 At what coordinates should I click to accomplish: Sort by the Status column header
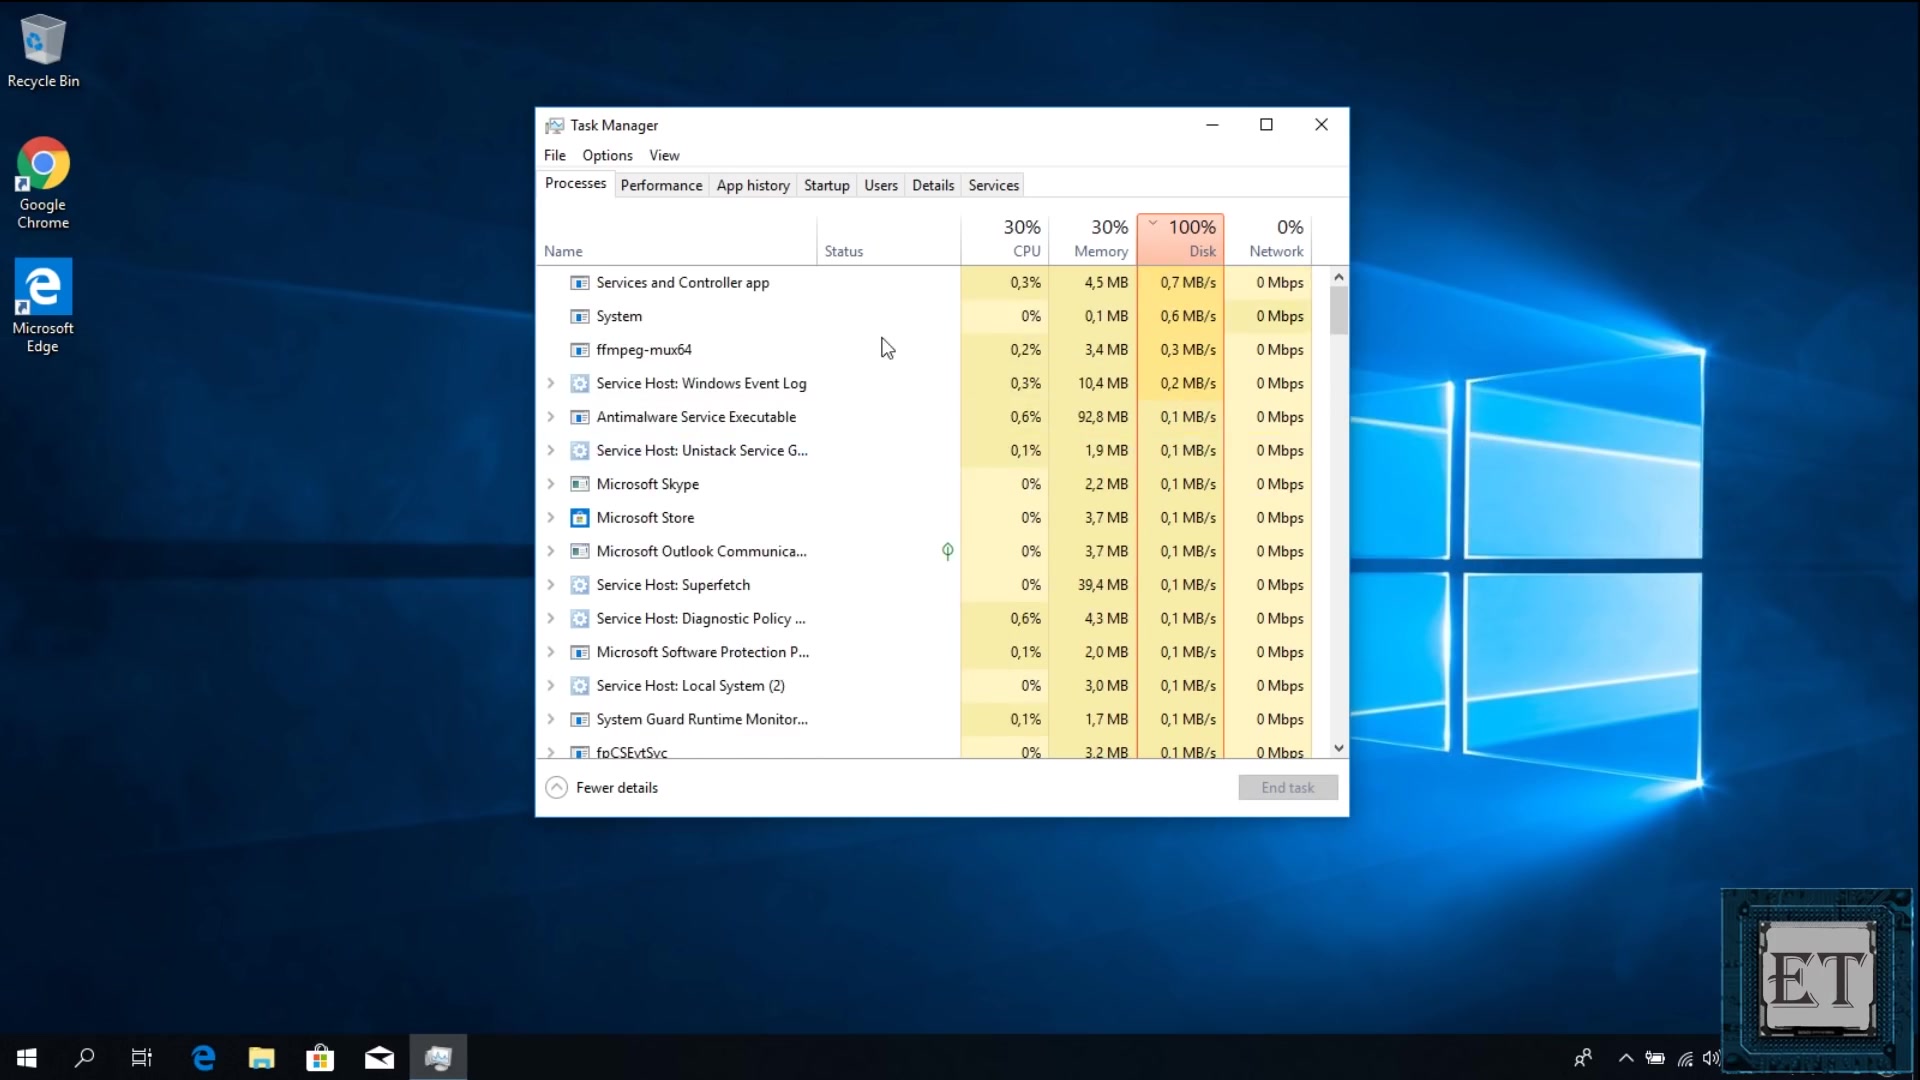889,239
